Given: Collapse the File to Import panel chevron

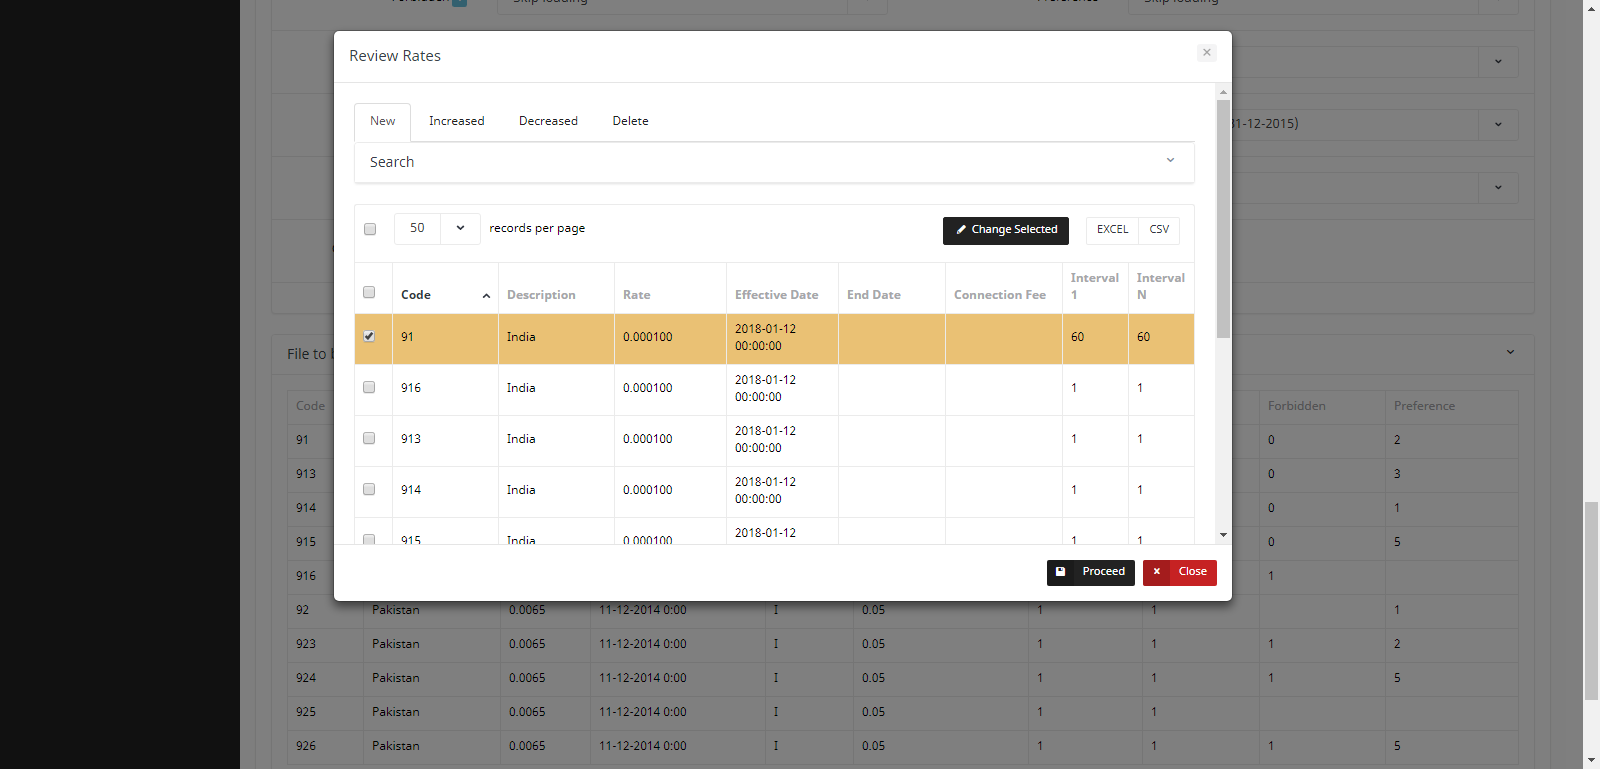Looking at the screenshot, I should (1510, 352).
